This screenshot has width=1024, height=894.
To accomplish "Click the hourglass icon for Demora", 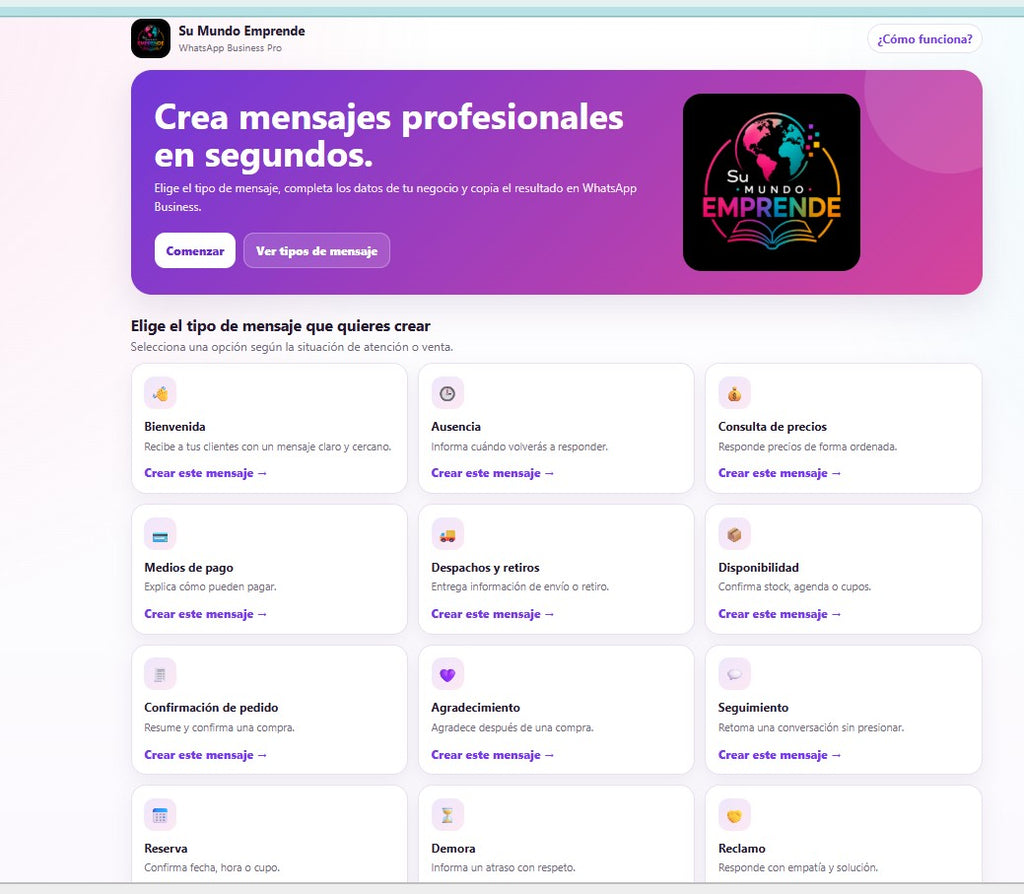I will click(x=447, y=815).
